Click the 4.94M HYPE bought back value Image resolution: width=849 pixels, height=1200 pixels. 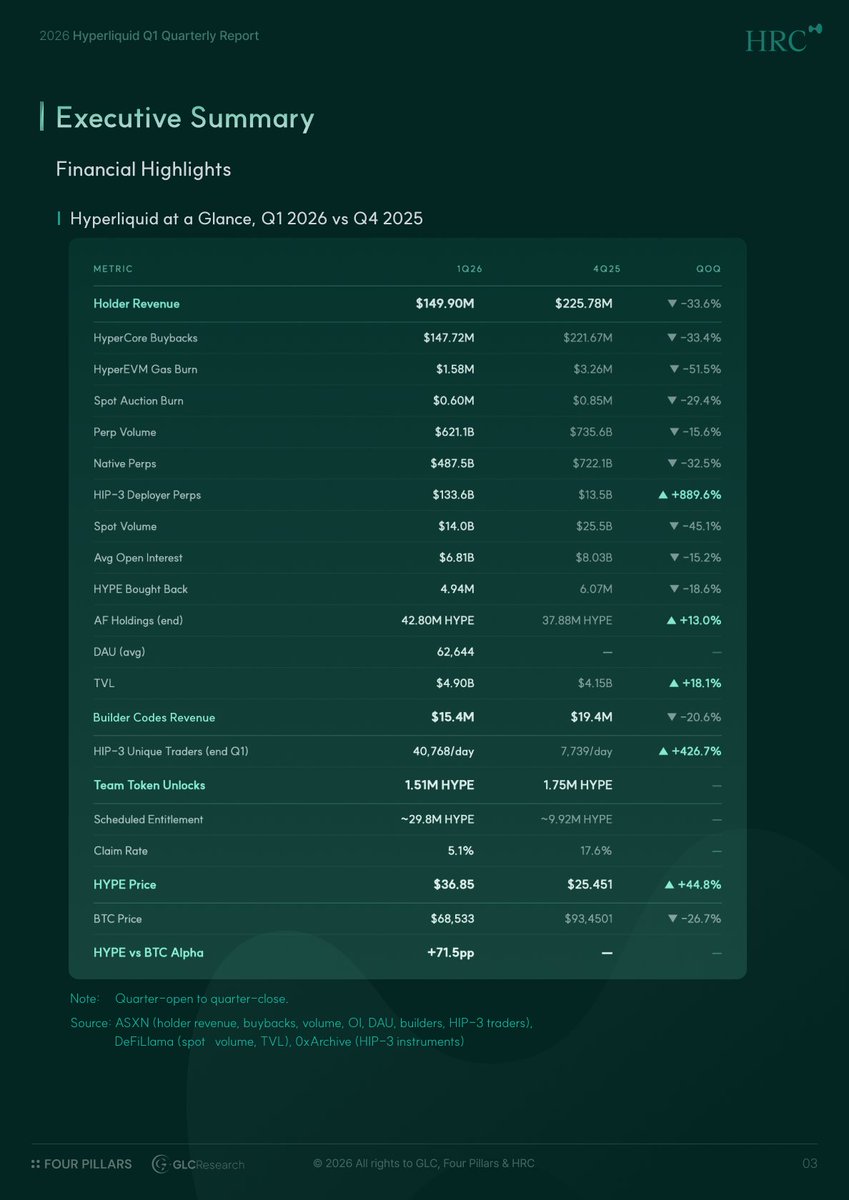pyautogui.click(x=458, y=590)
